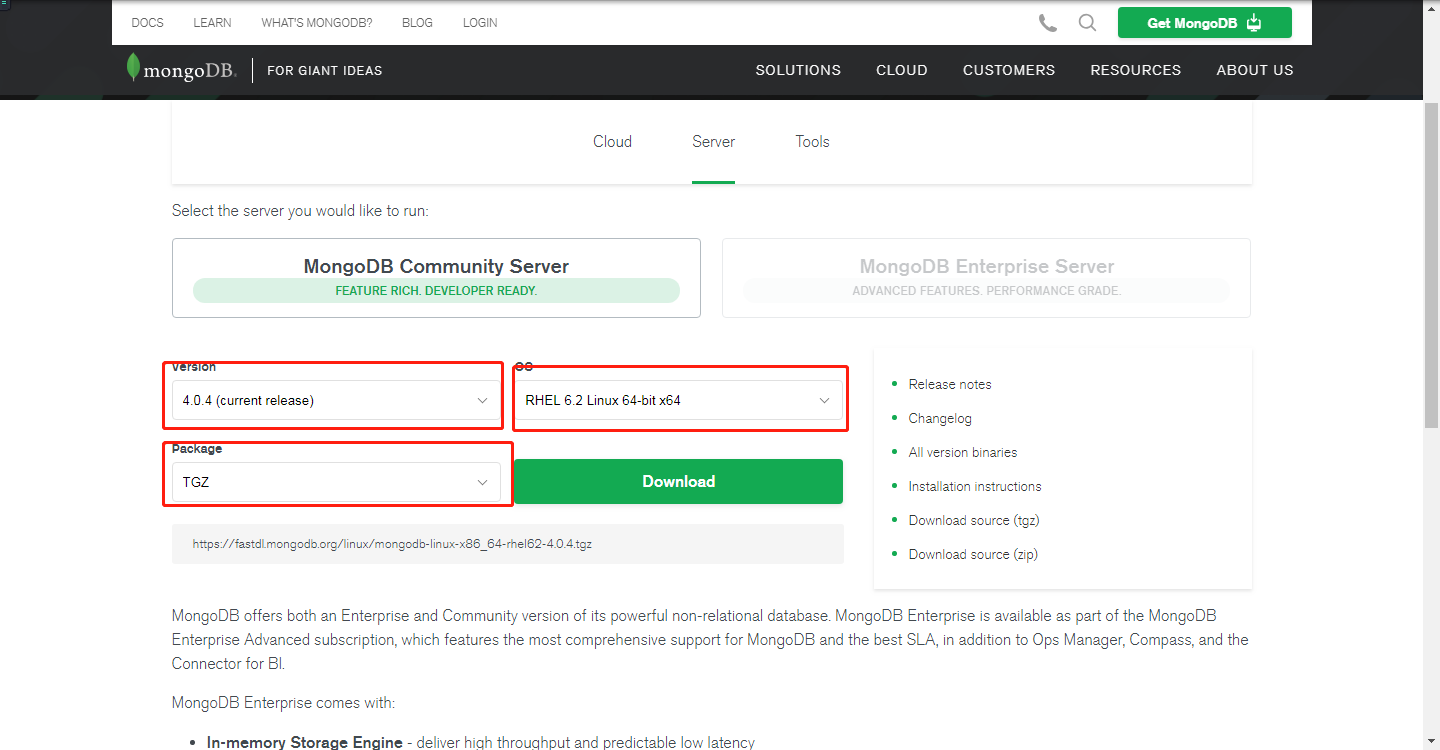The height and width of the screenshot is (750, 1440).
Task: Select MongoDB Community Server card
Action: [436, 278]
